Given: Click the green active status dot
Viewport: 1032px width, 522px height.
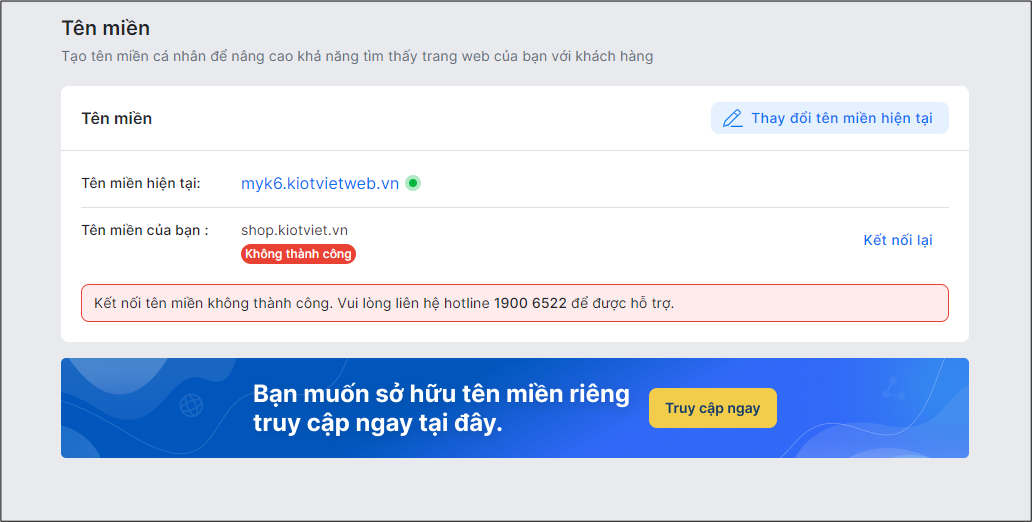Looking at the screenshot, I should pyautogui.click(x=413, y=183).
